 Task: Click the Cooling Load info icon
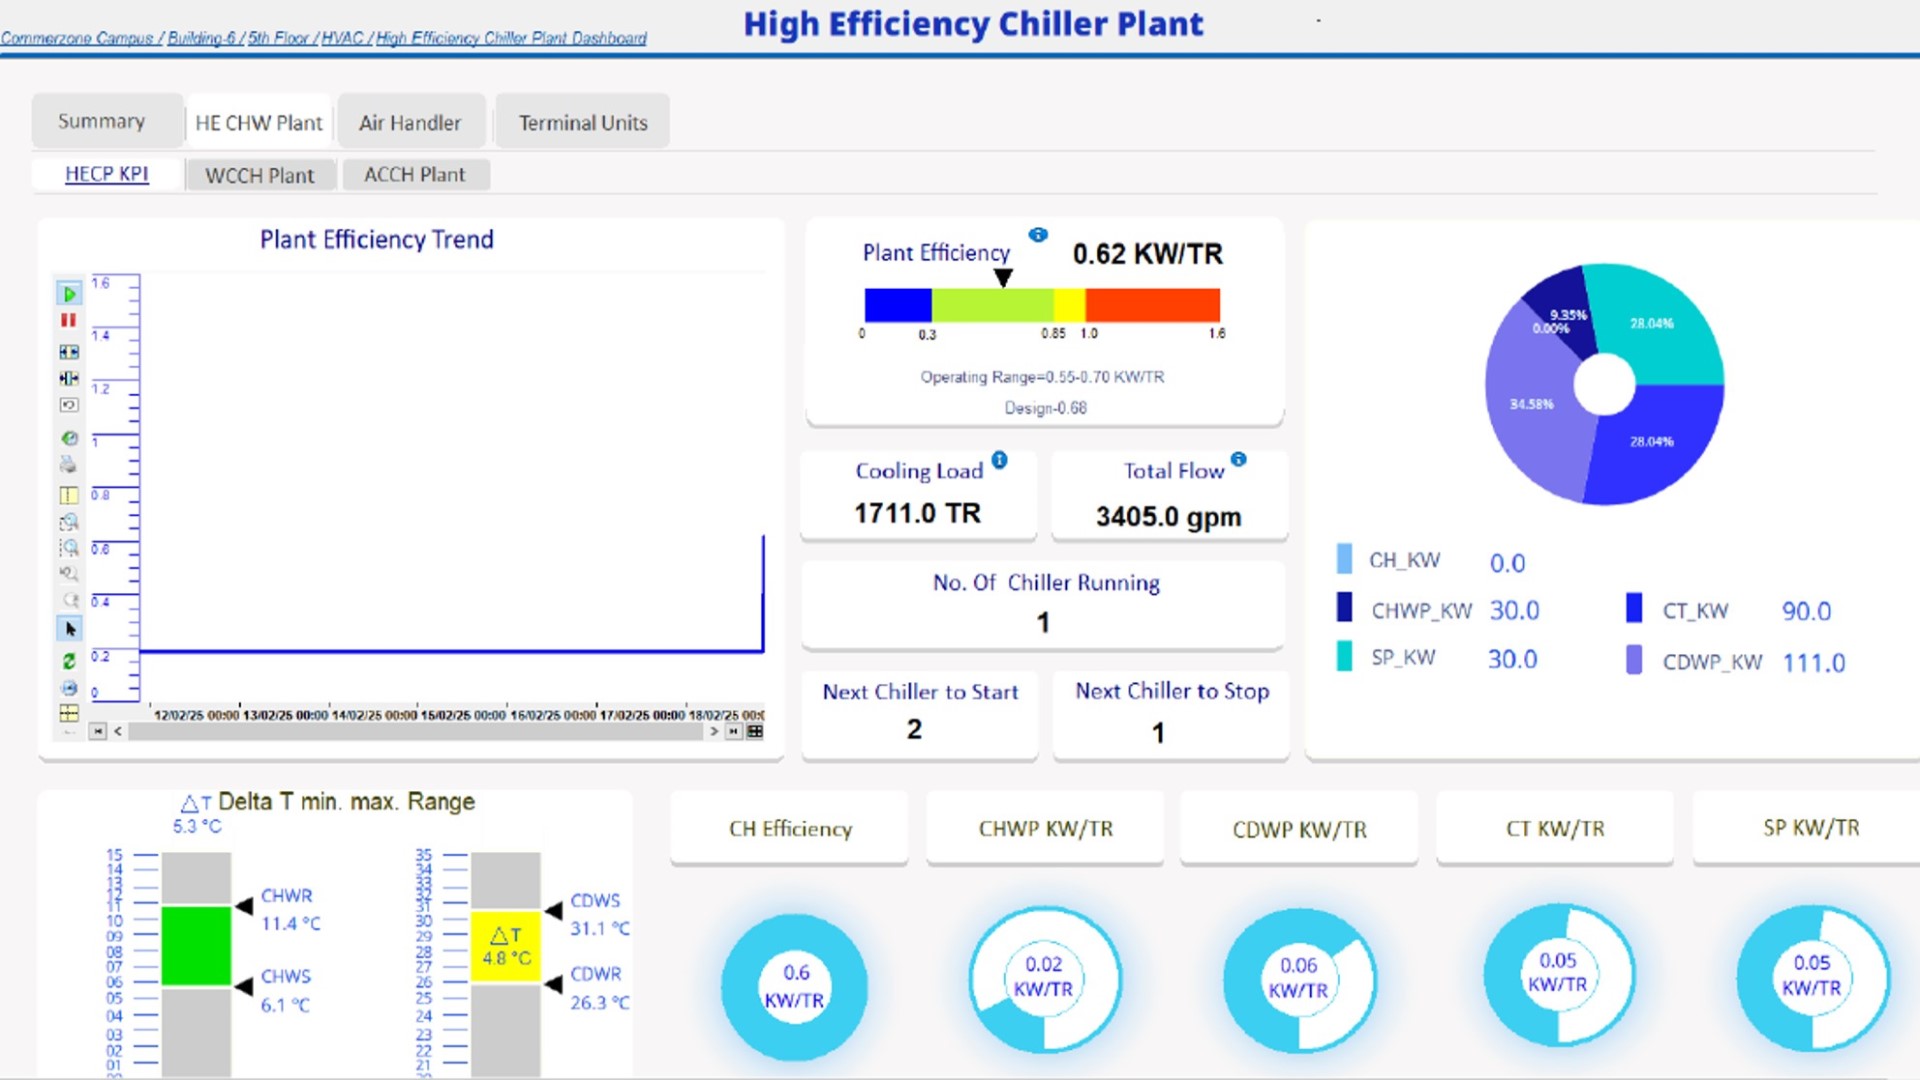pyautogui.click(x=999, y=460)
